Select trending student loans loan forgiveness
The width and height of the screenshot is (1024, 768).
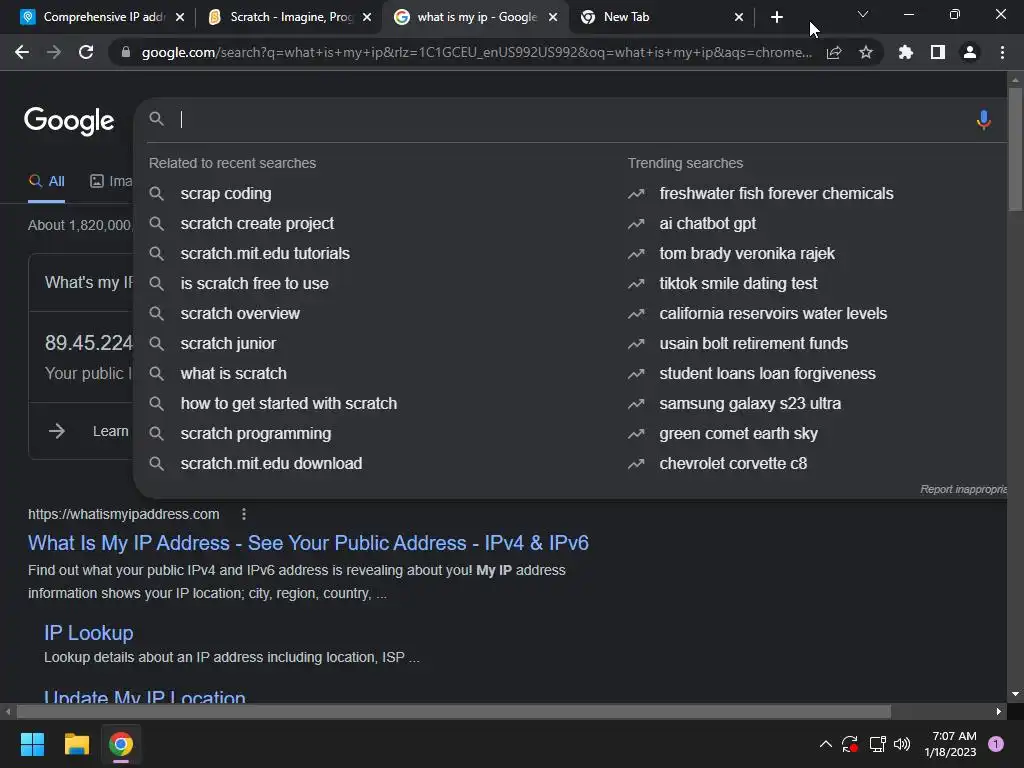767,374
